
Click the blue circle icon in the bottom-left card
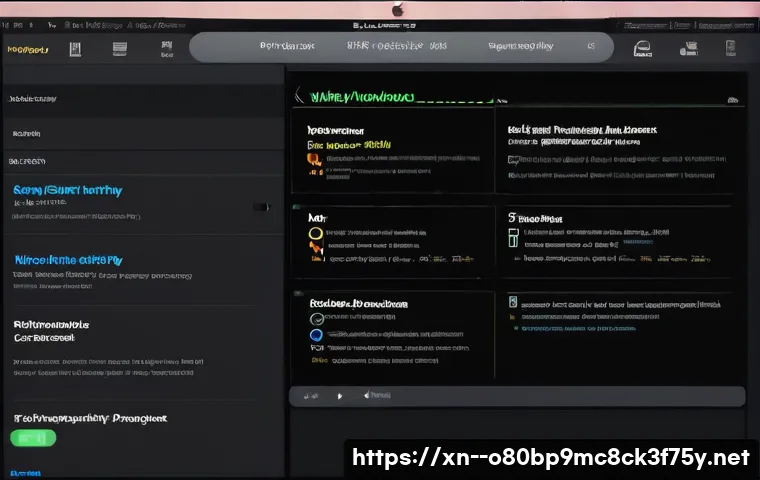[316, 335]
